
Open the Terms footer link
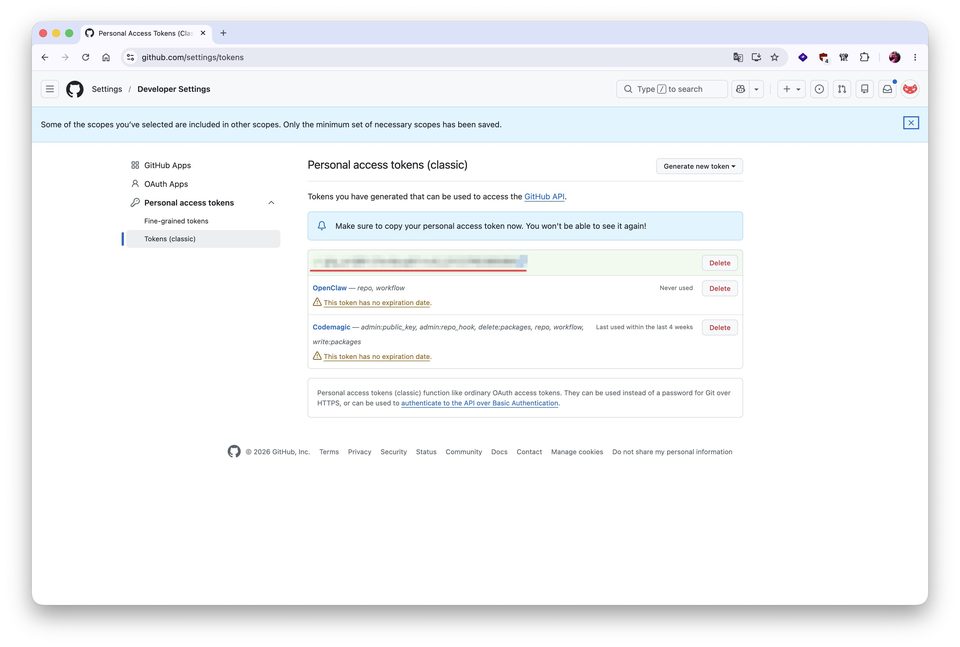(329, 452)
